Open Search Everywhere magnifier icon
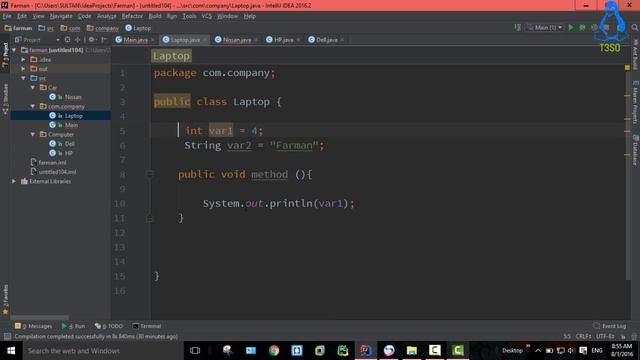 (x=635, y=27)
